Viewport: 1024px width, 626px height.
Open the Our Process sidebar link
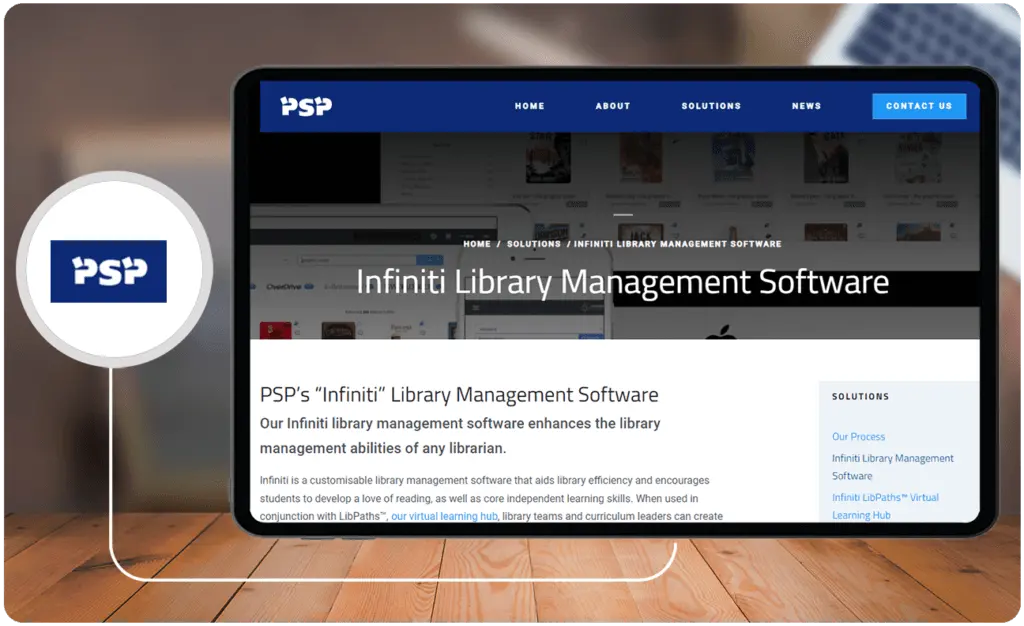[858, 436]
